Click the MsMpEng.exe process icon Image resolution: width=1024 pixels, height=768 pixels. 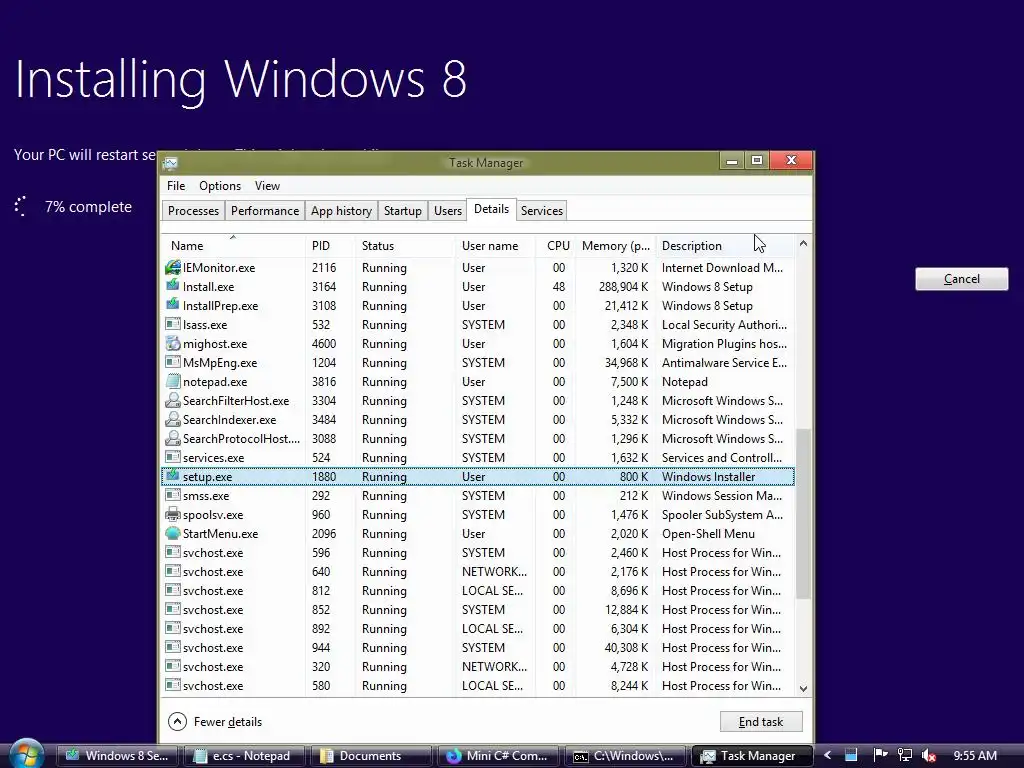(x=173, y=362)
